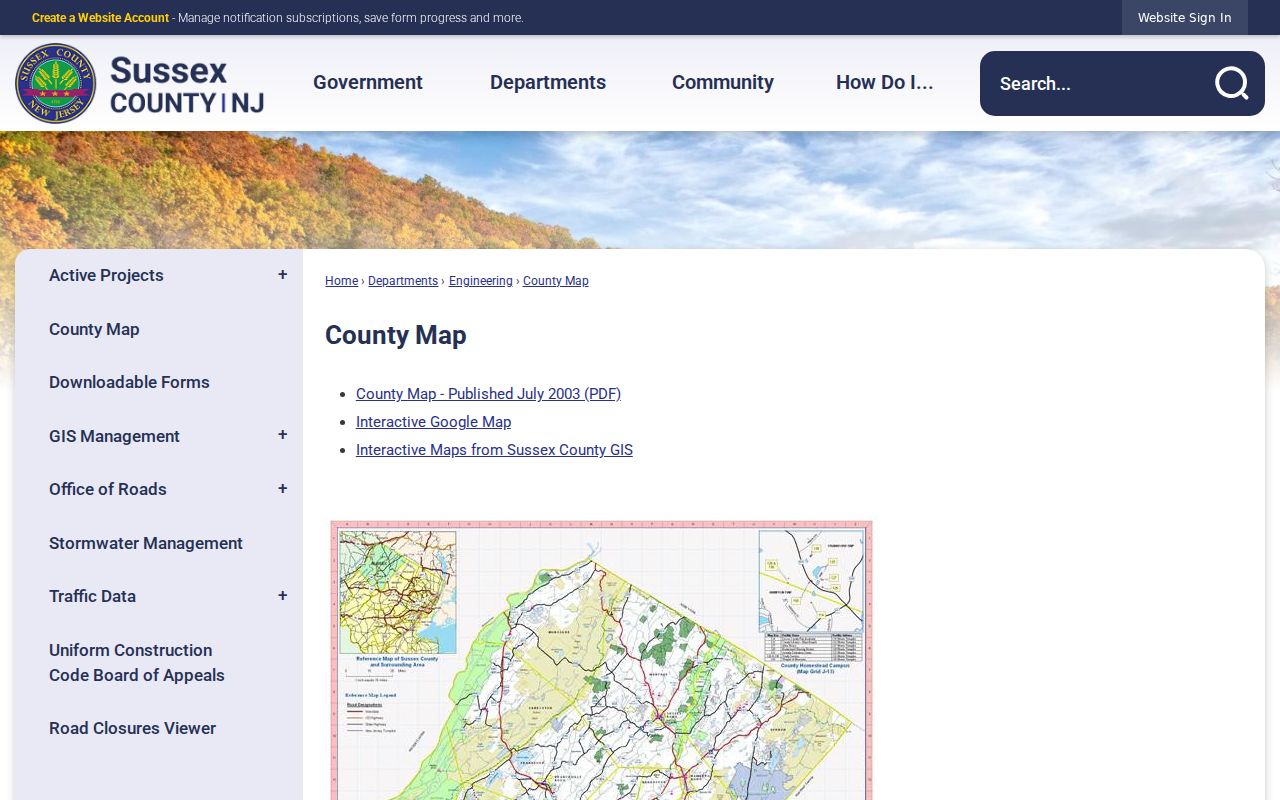
Task: Expand the Traffic Data submenu
Action: coord(283,596)
